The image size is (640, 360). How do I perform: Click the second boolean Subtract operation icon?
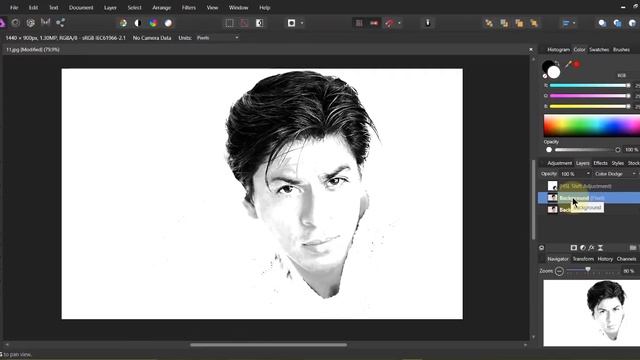pos(617,23)
